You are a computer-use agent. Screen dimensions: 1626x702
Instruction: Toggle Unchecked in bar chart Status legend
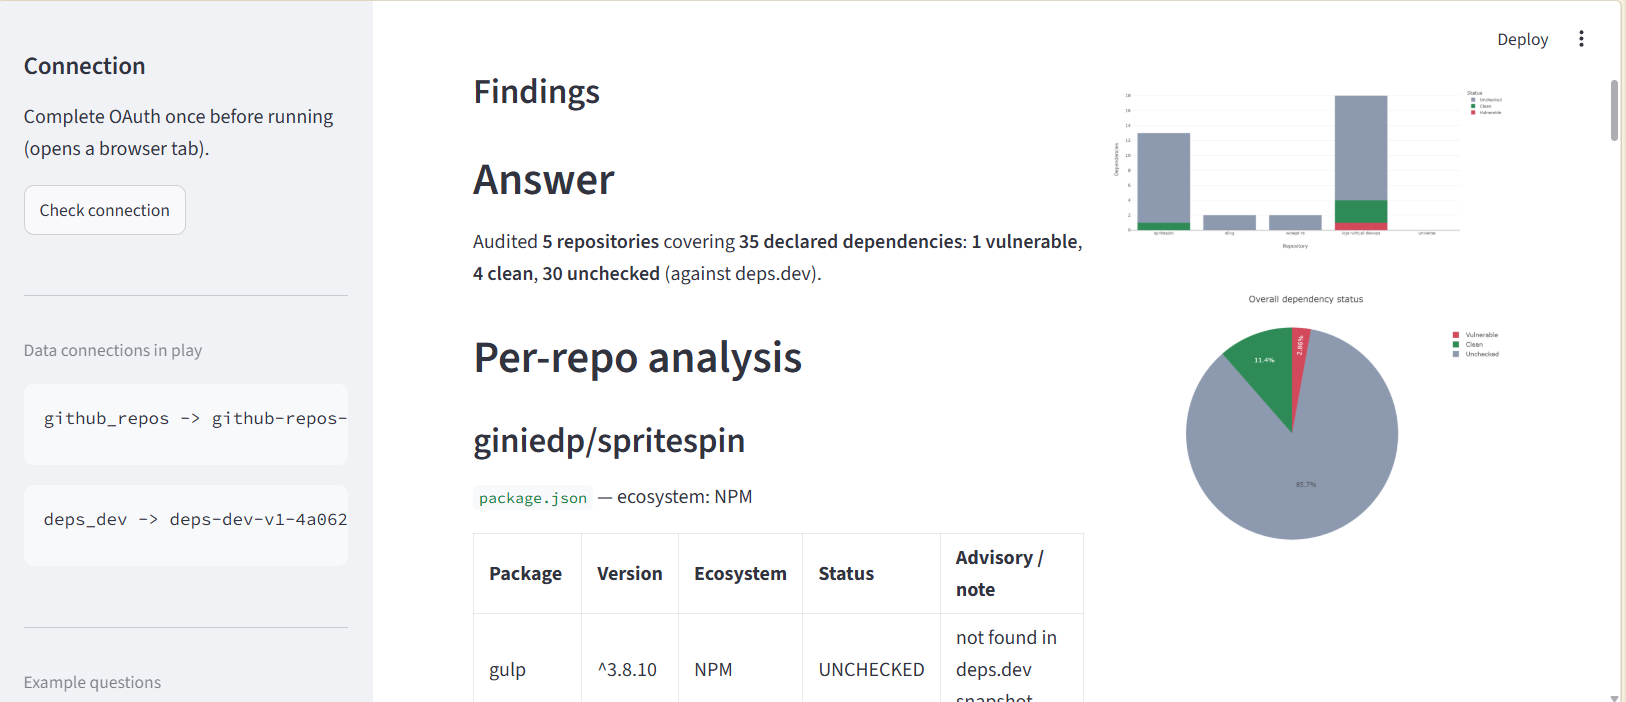[x=1486, y=100]
